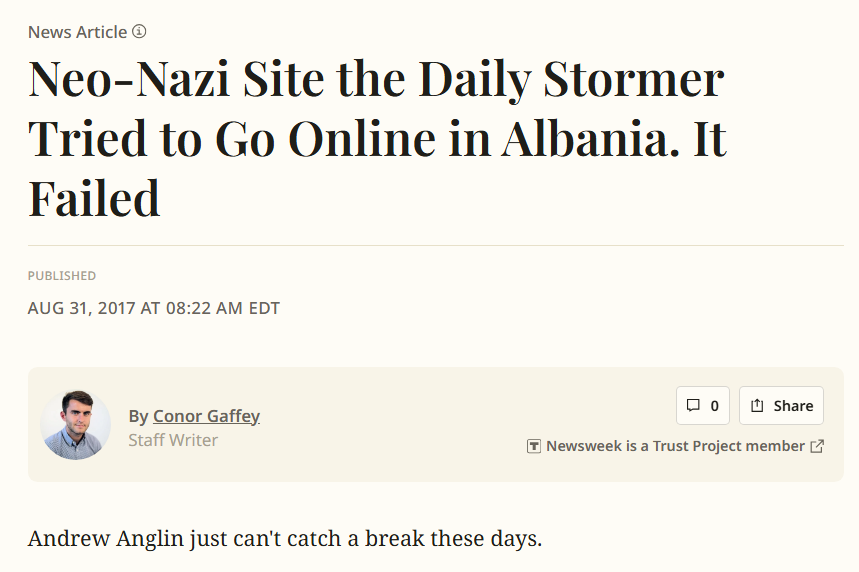
Task: Click the external link arrow icon
Action: 817,446
